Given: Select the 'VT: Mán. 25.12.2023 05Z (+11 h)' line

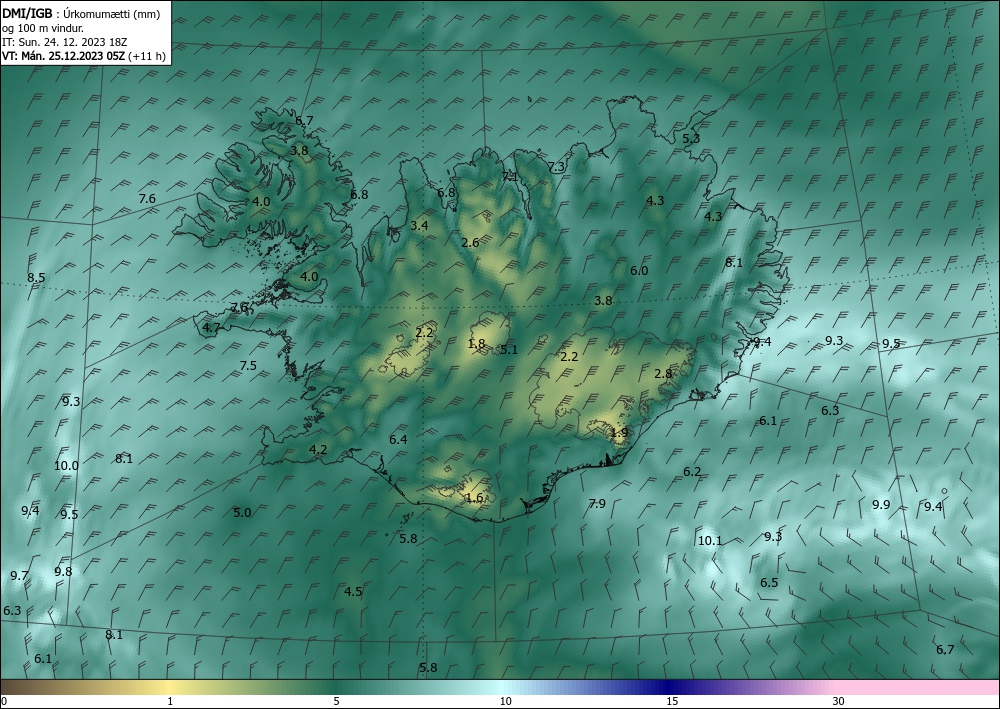Looking at the screenshot, I should [x=84, y=56].
